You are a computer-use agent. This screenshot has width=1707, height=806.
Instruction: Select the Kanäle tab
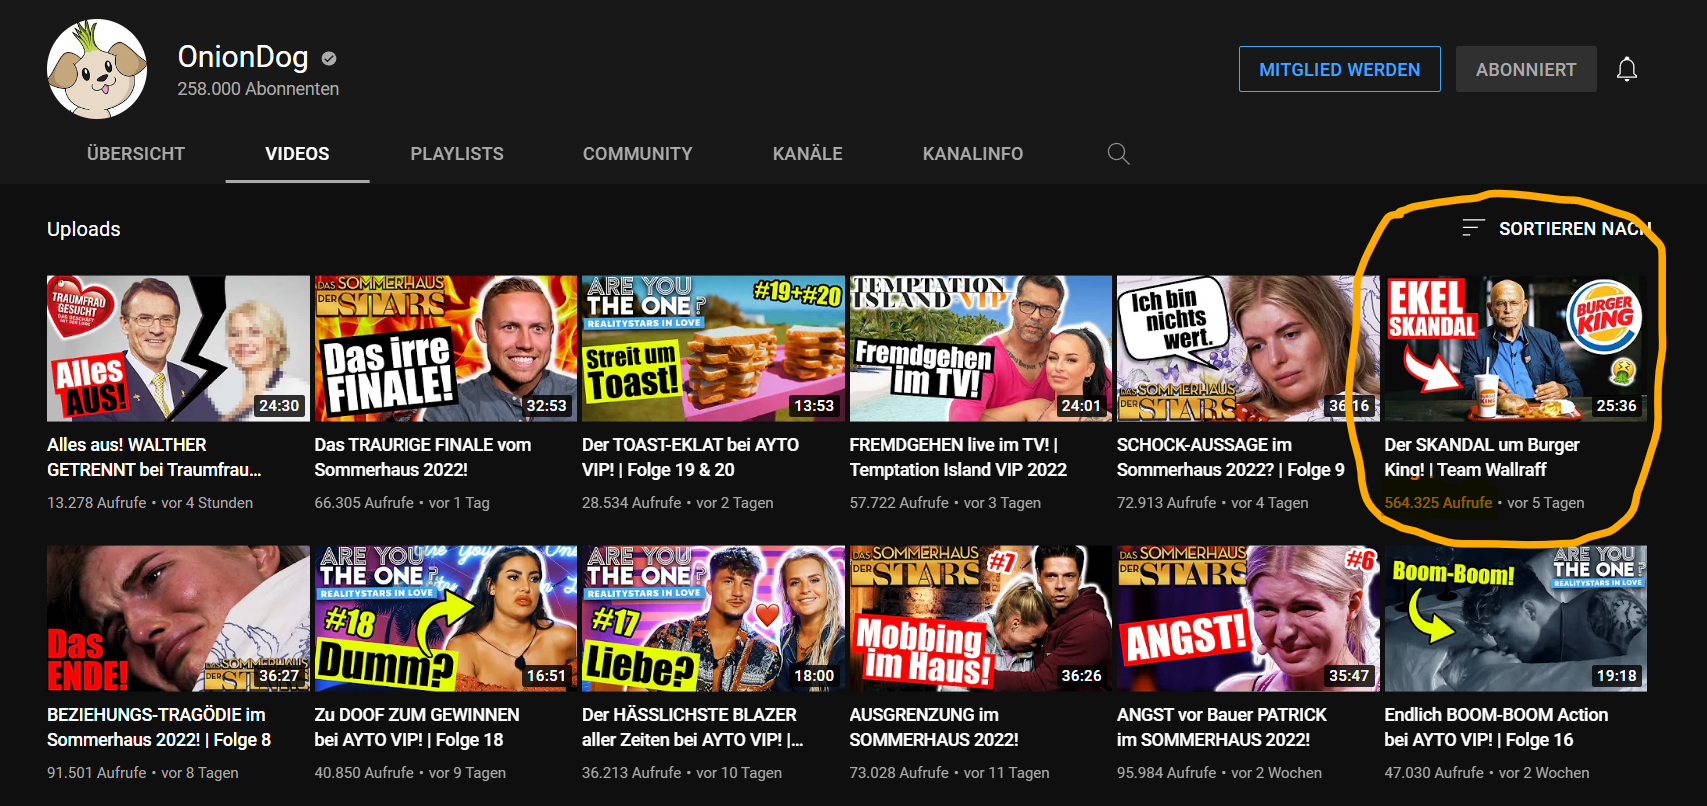pos(807,154)
